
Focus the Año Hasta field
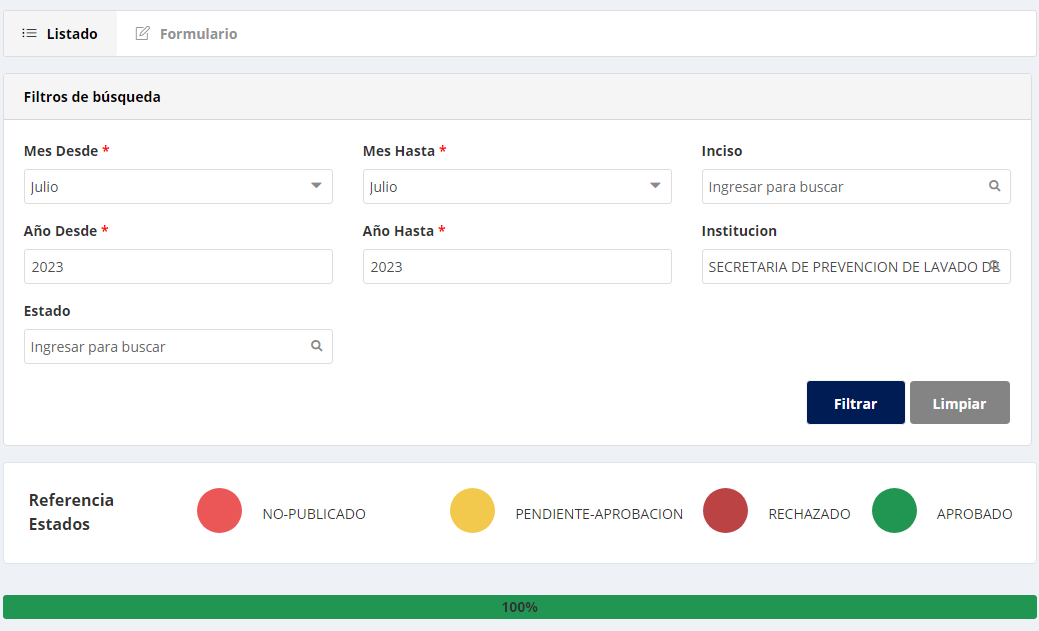click(517, 266)
